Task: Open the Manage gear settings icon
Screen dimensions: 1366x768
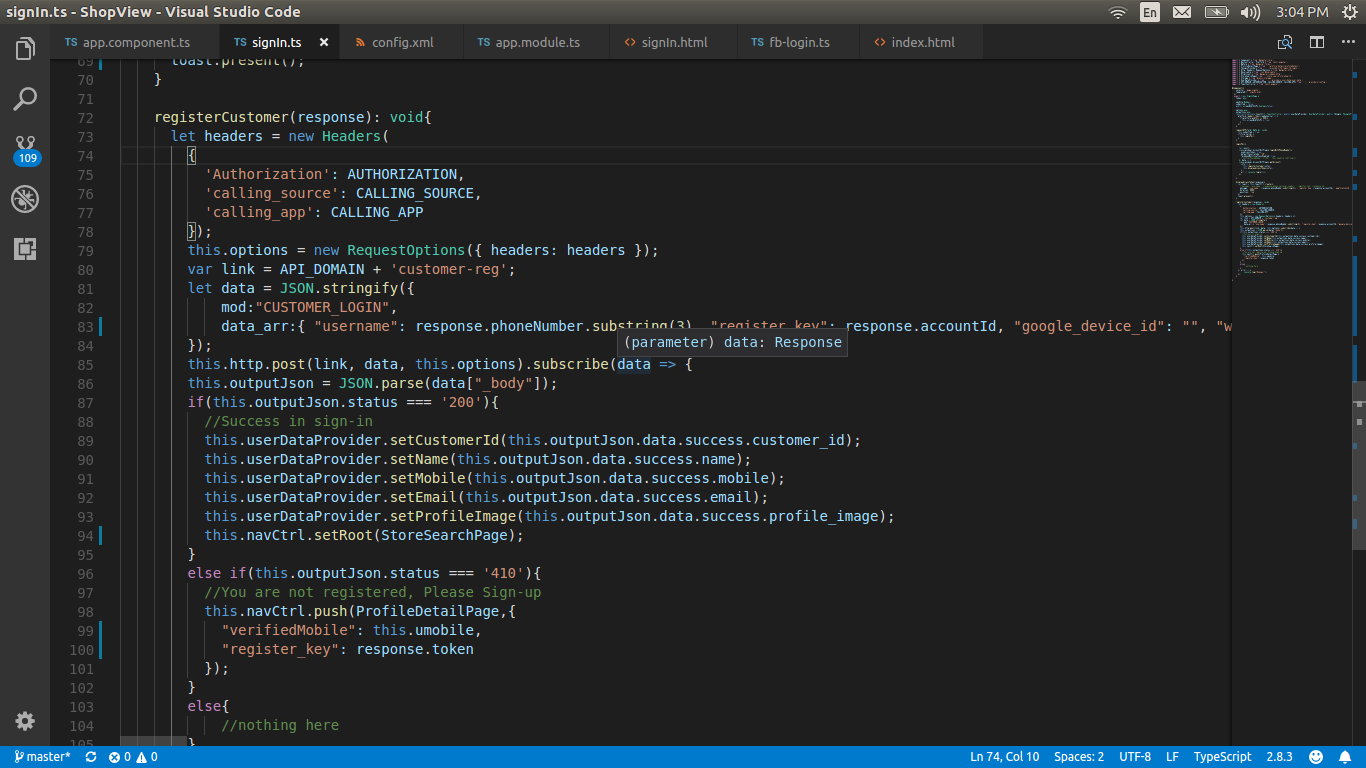Action: pyautogui.click(x=25, y=721)
